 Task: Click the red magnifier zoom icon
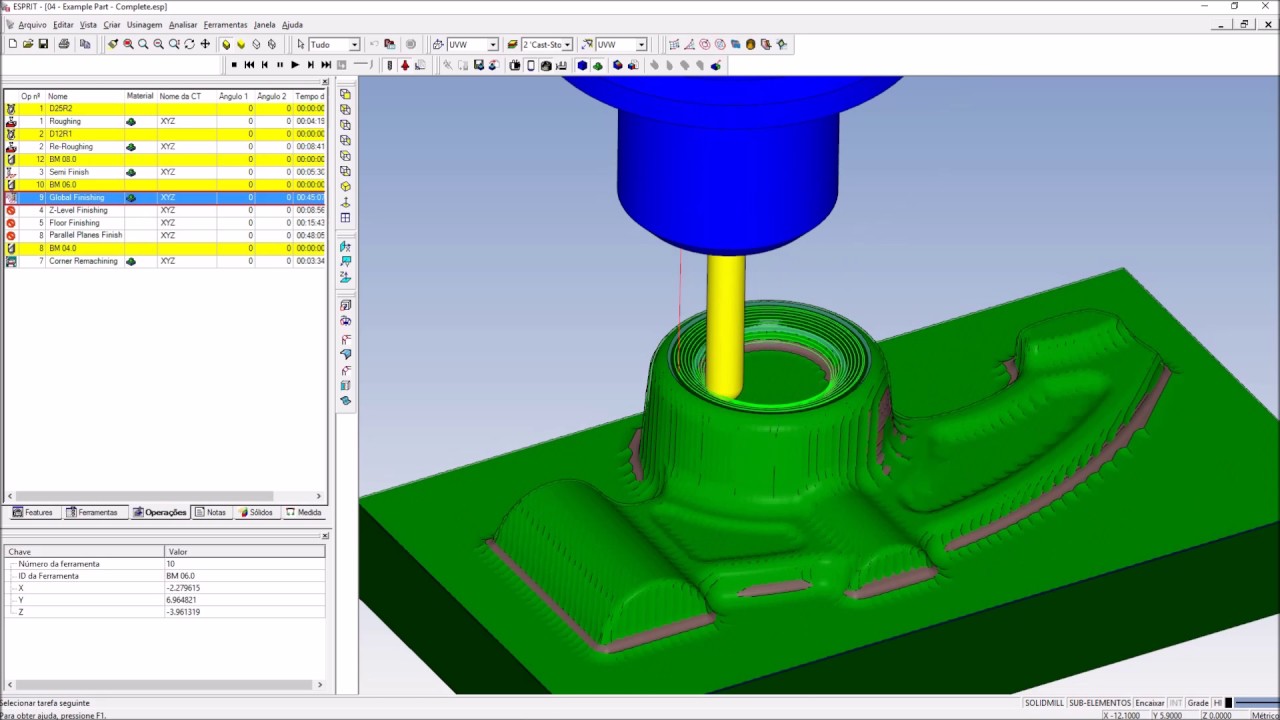pyautogui.click(x=128, y=44)
